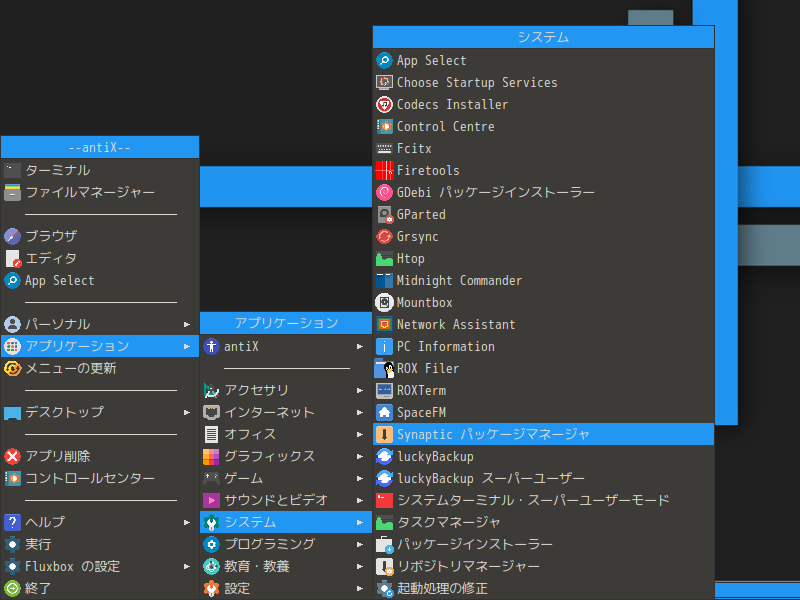The height and width of the screenshot is (600, 800).
Task: Click the Fcitx keyboard icon
Action: 384,148
